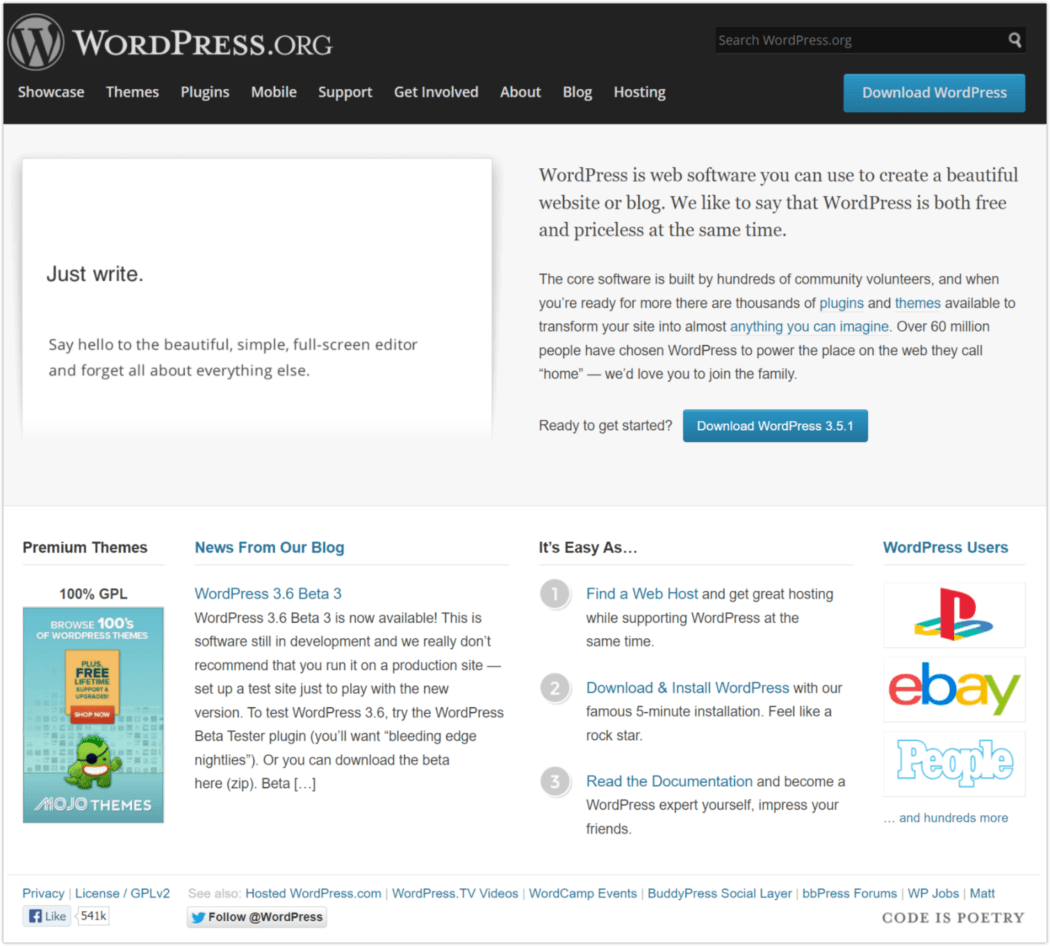Click the WordPress logo in the header
The image size is (1050, 946).
click(x=36, y=41)
